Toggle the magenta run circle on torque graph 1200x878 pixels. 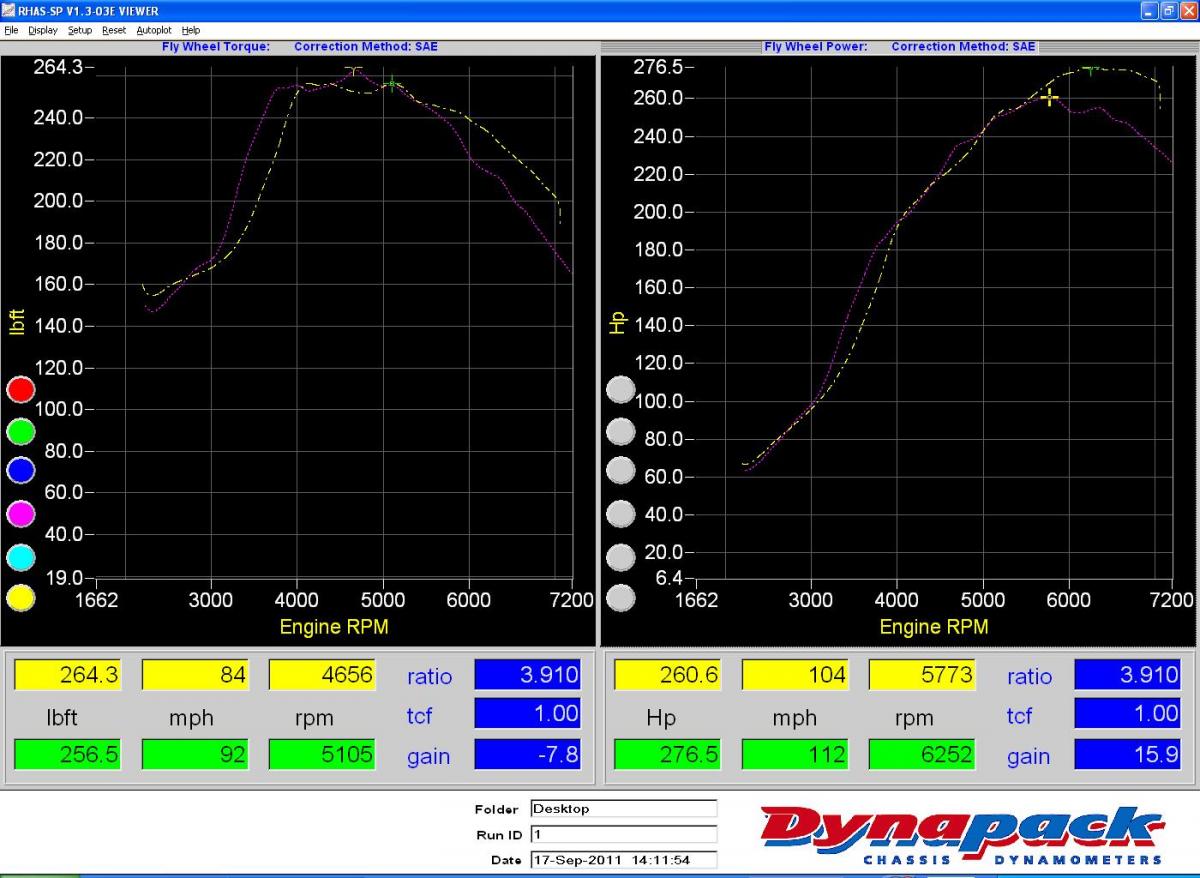pyautogui.click(x=21, y=513)
